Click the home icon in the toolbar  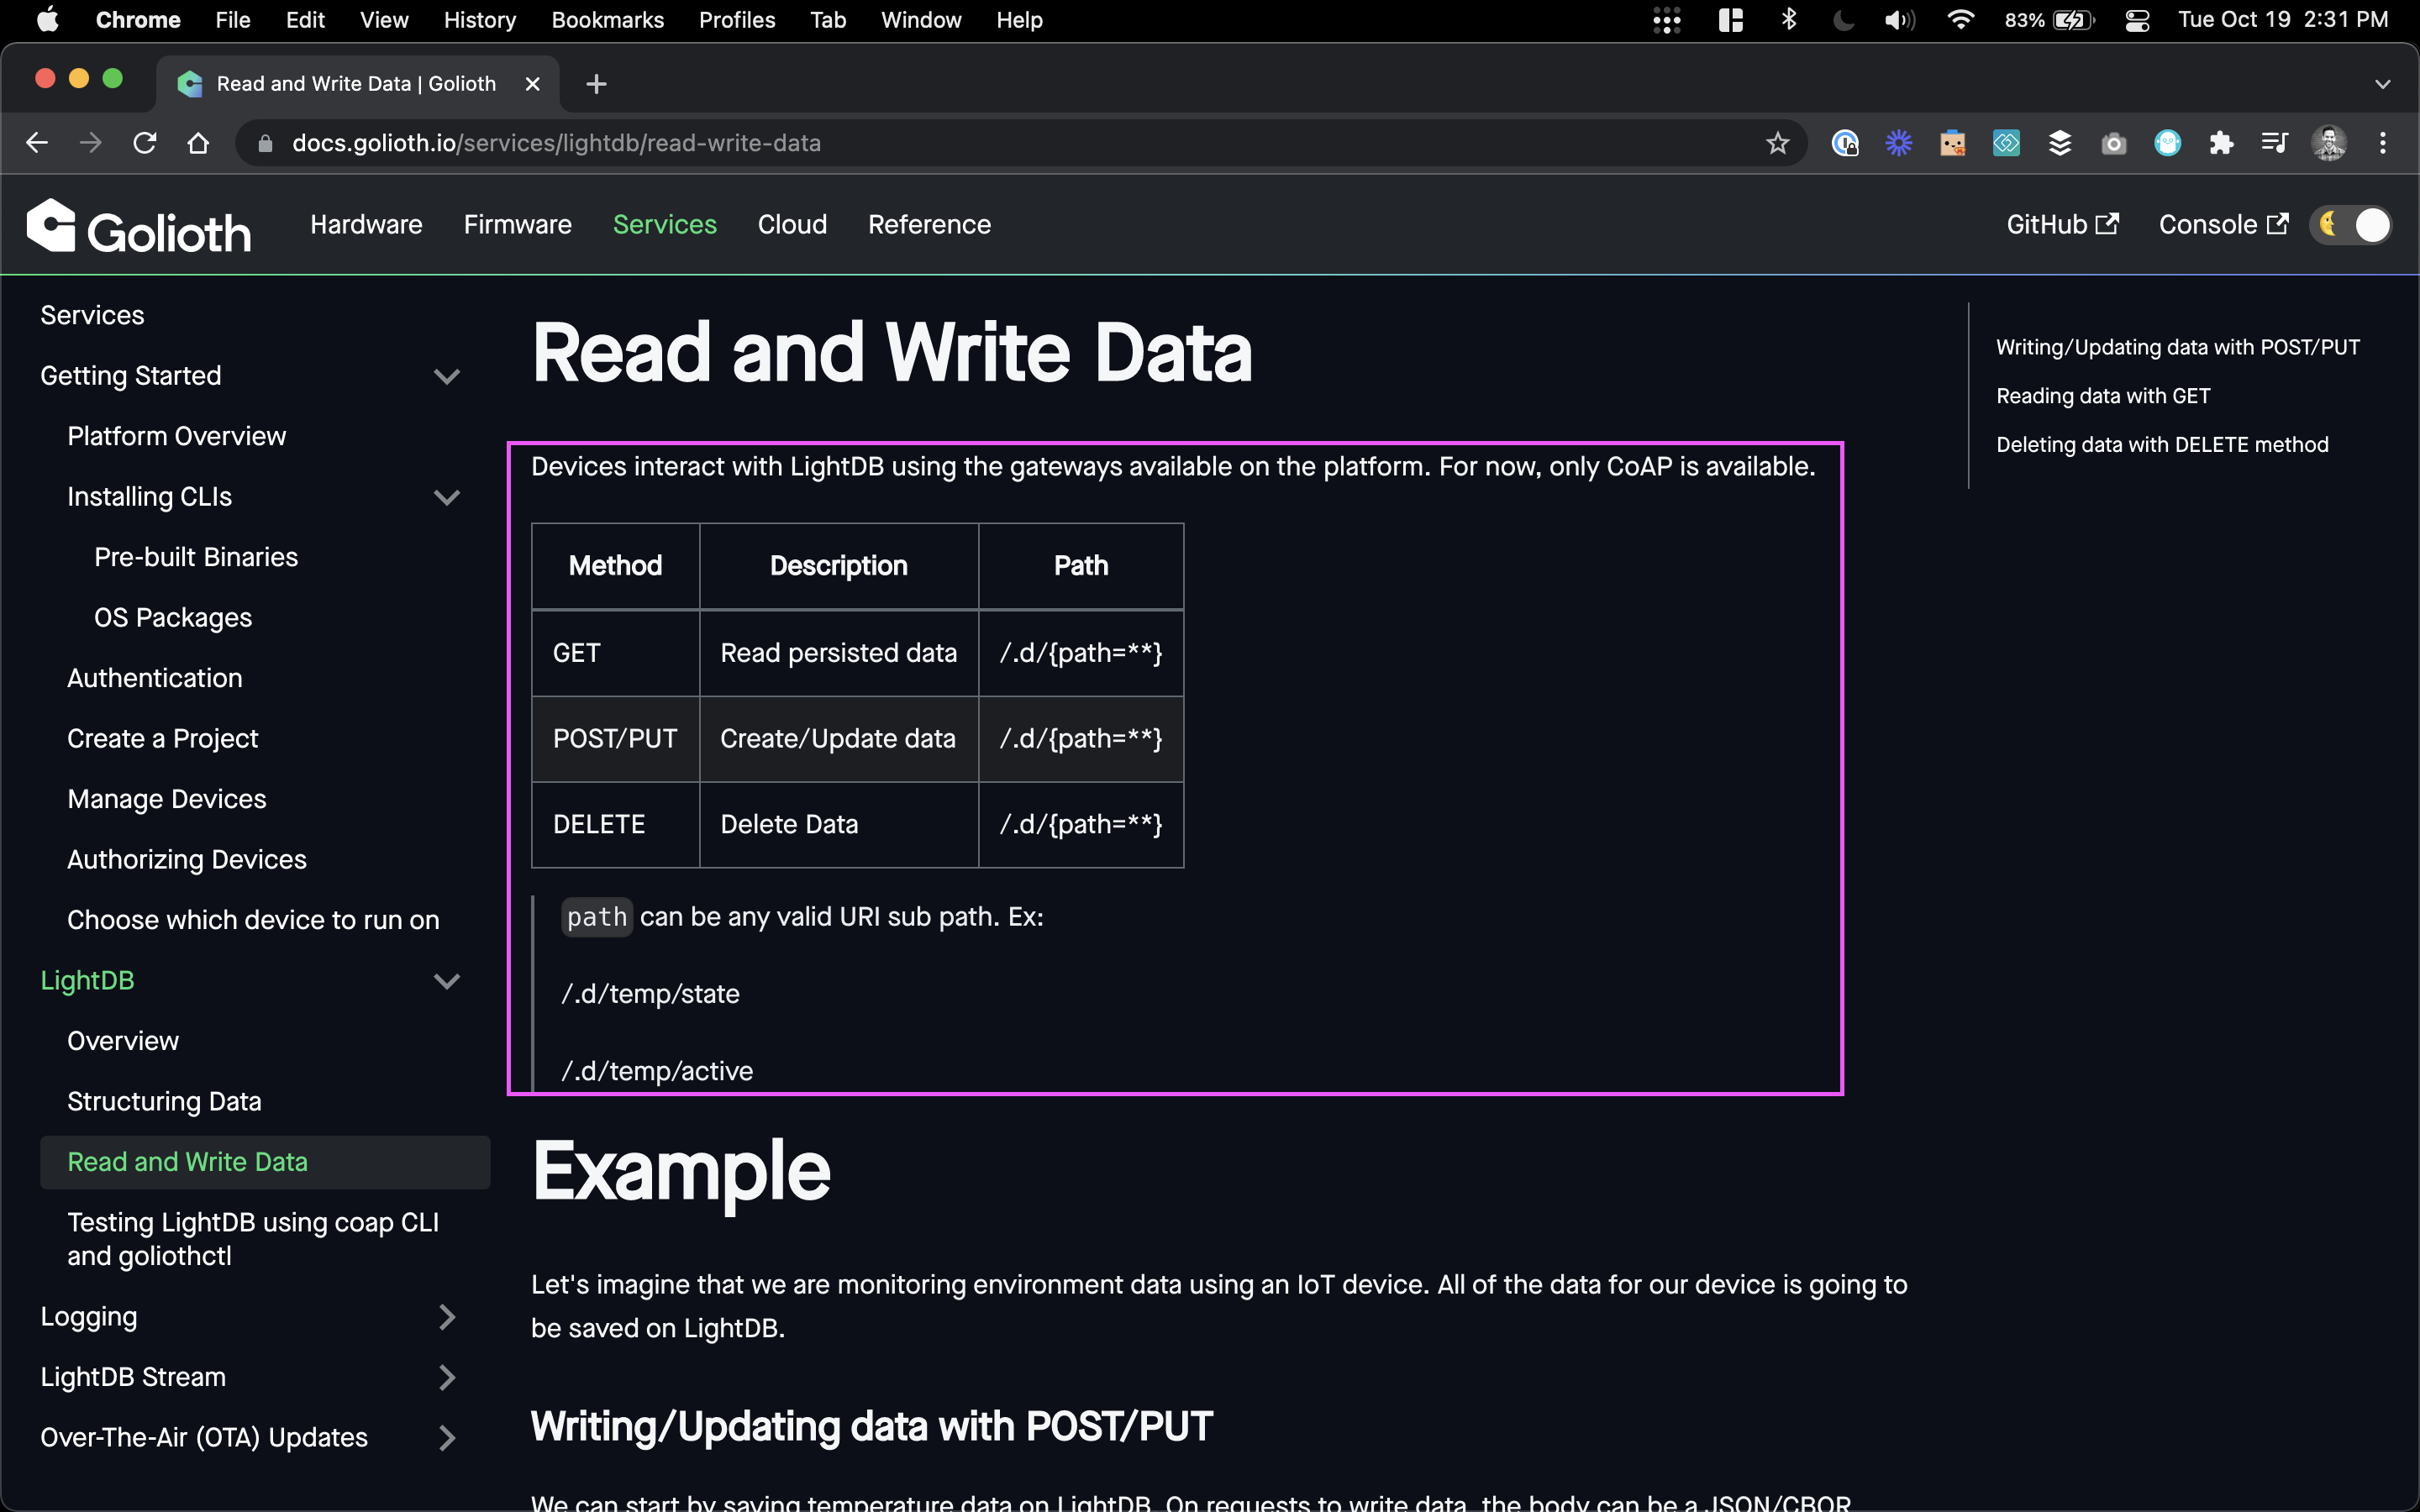click(198, 143)
